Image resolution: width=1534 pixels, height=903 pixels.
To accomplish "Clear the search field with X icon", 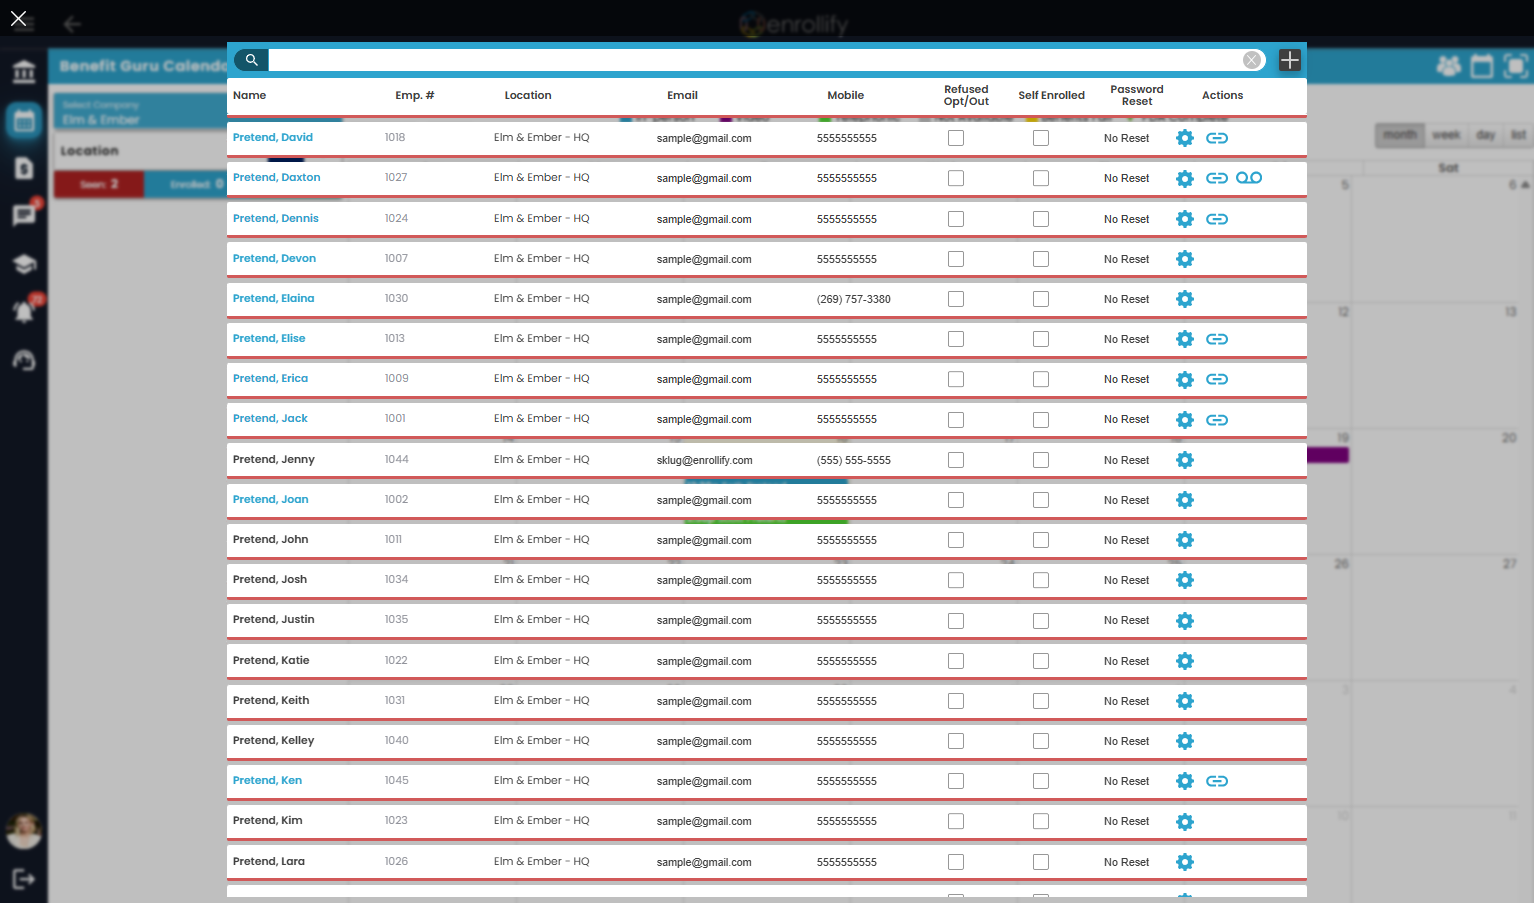I will click(1251, 60).
